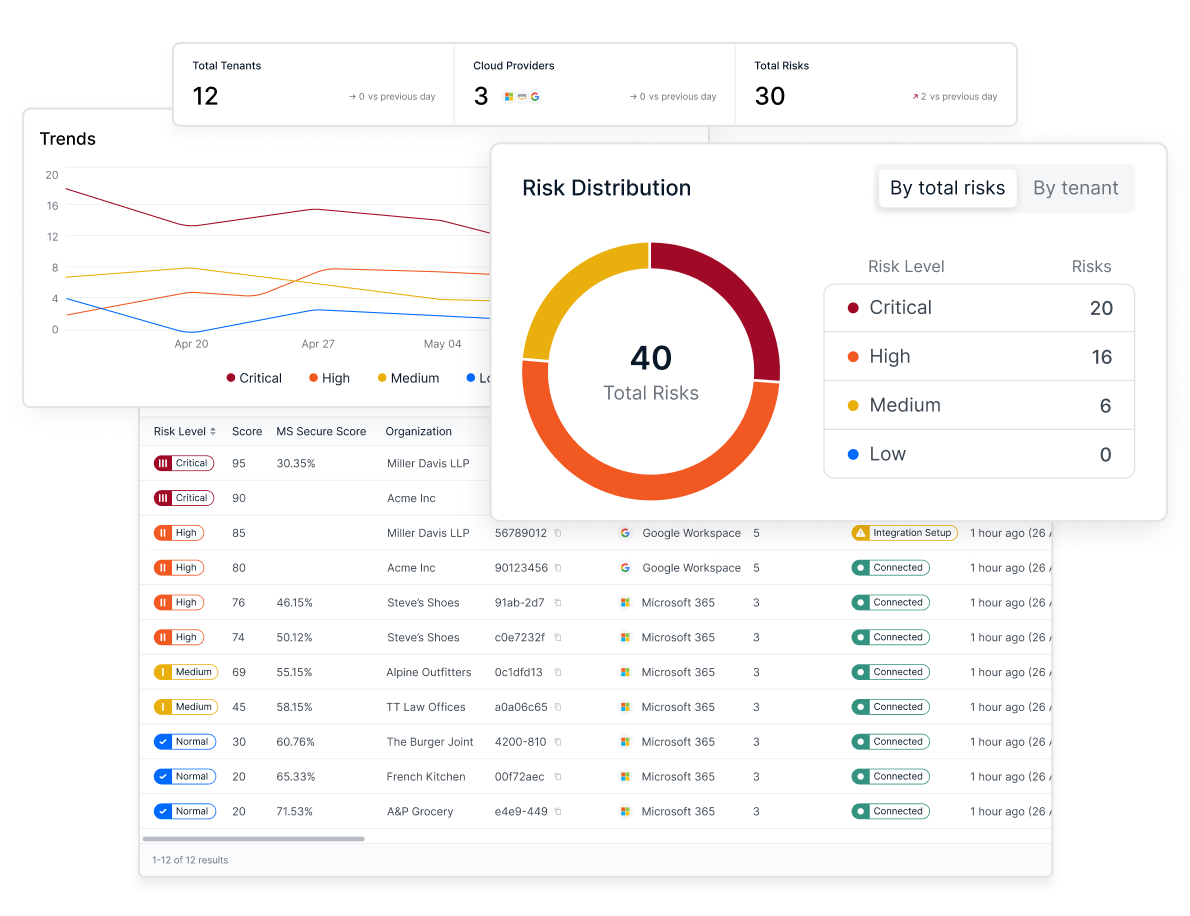The image size is (1190, 916).
Task: Select By total risks tab
Action: click(947, 188)
